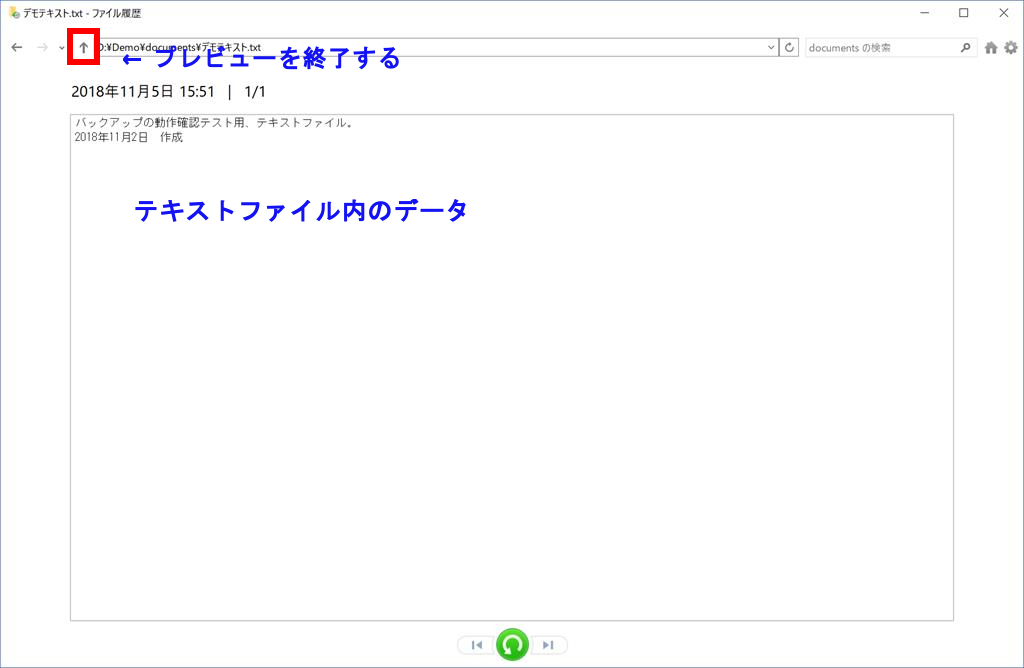Click the forward navigation arrow
Screen dimensions: 1024x668
[x=42, y=47]
